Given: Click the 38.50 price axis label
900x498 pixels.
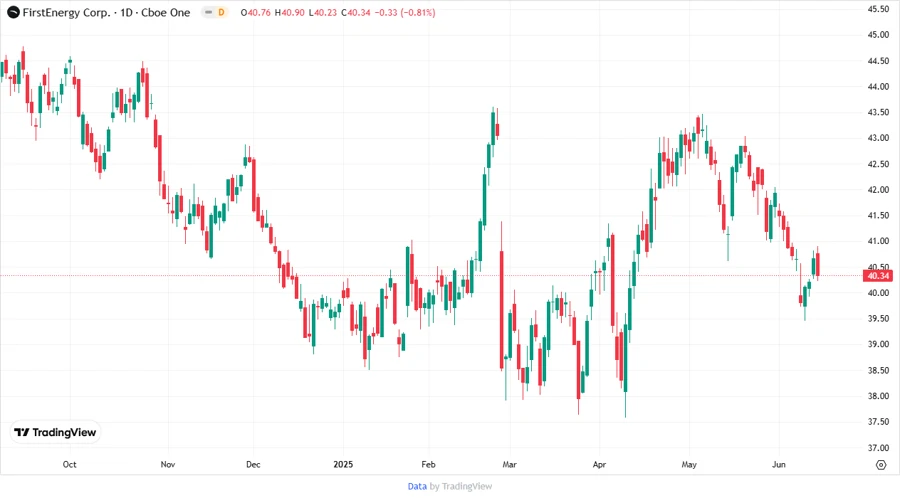Looking at the screenshot, I should (x=878, y=371).
